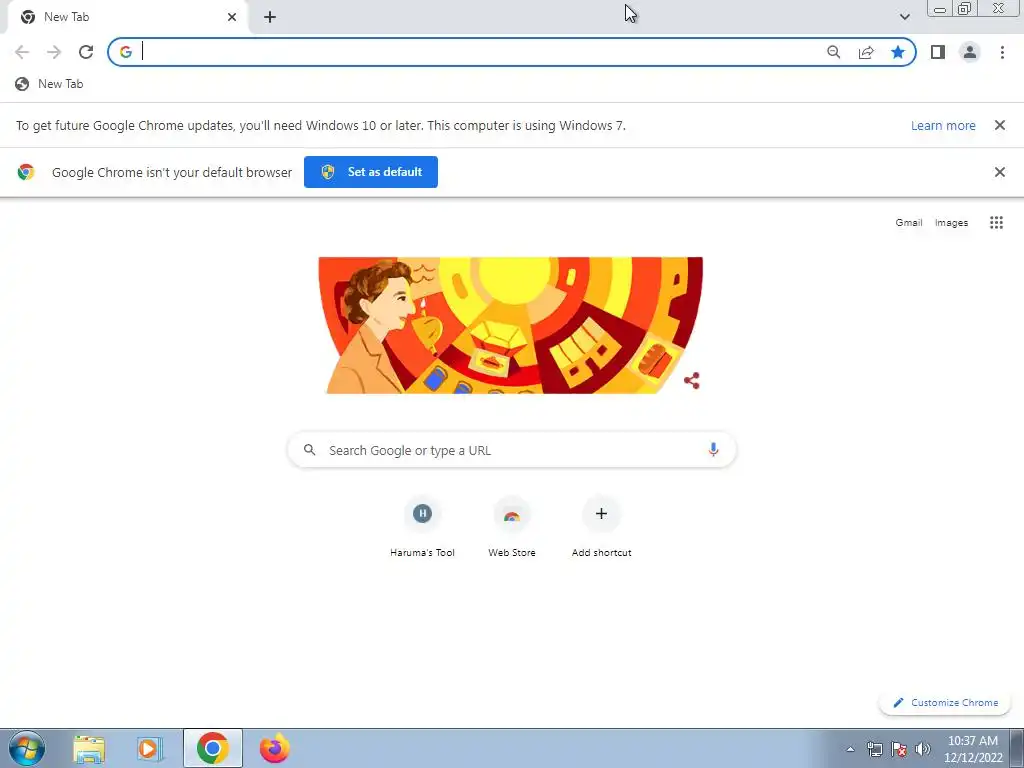Viewport: 1024px width, 768px height.
Task: Open the tab search dropdown arrow
Action: [x=904, y=17]
